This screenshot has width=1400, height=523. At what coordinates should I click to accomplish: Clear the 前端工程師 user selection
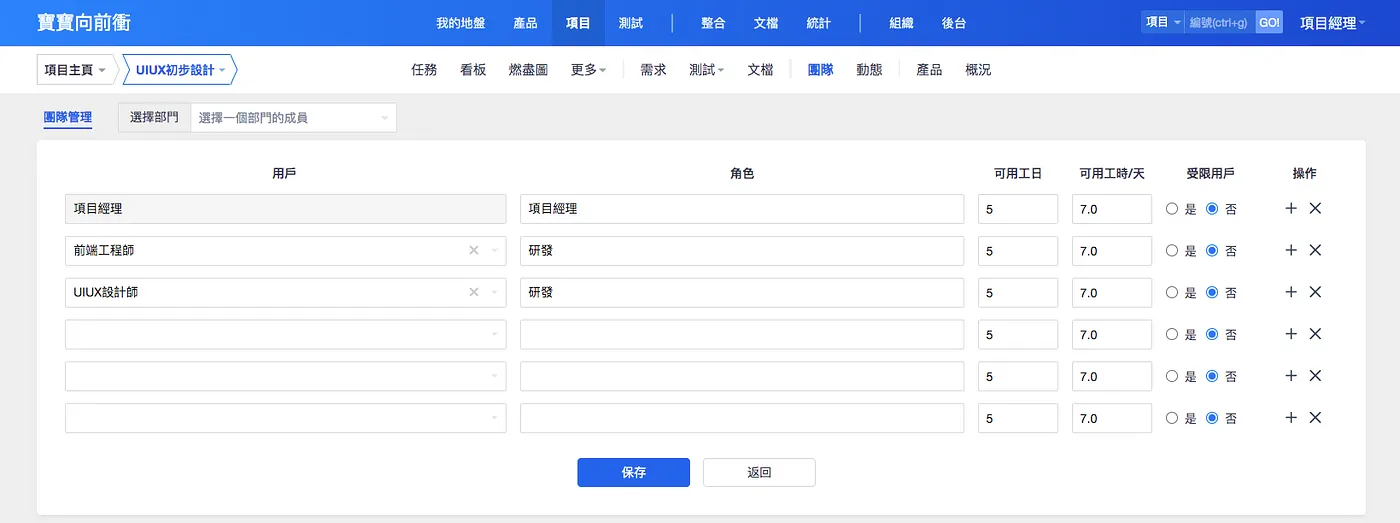[474, 250]
